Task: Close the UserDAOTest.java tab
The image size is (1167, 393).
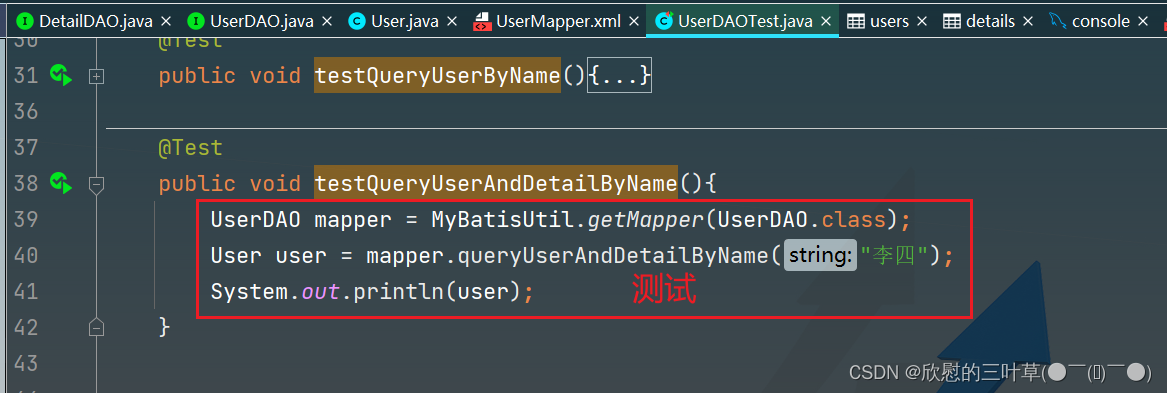Action: pos(825,22)
